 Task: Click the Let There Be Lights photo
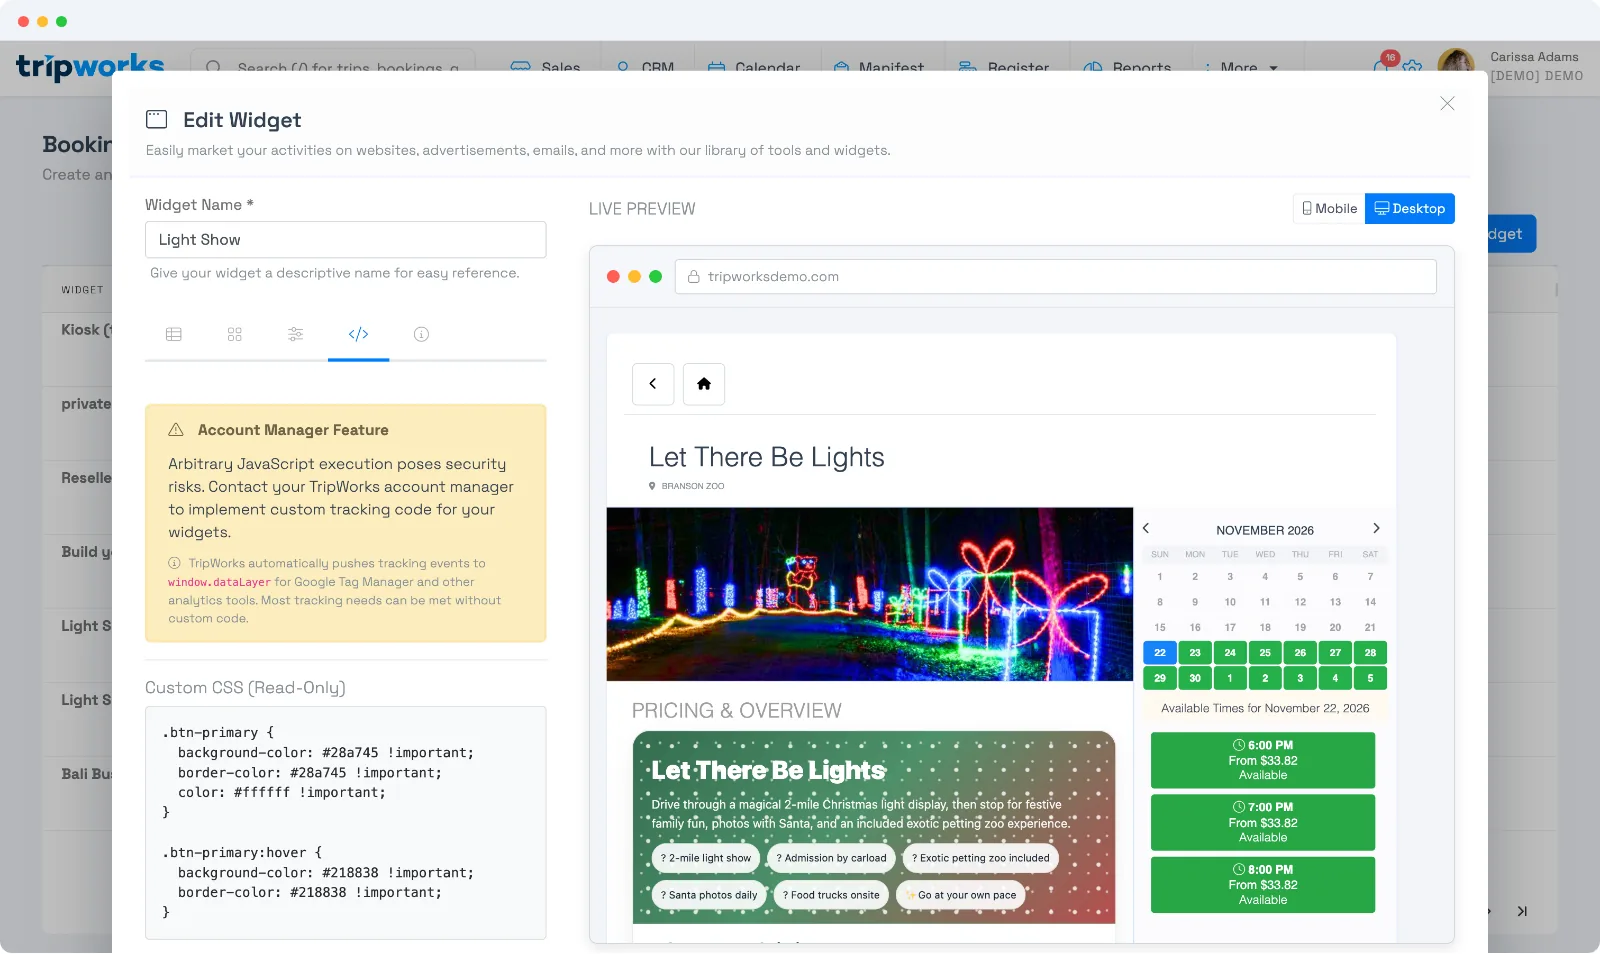(x=870, y=595)
